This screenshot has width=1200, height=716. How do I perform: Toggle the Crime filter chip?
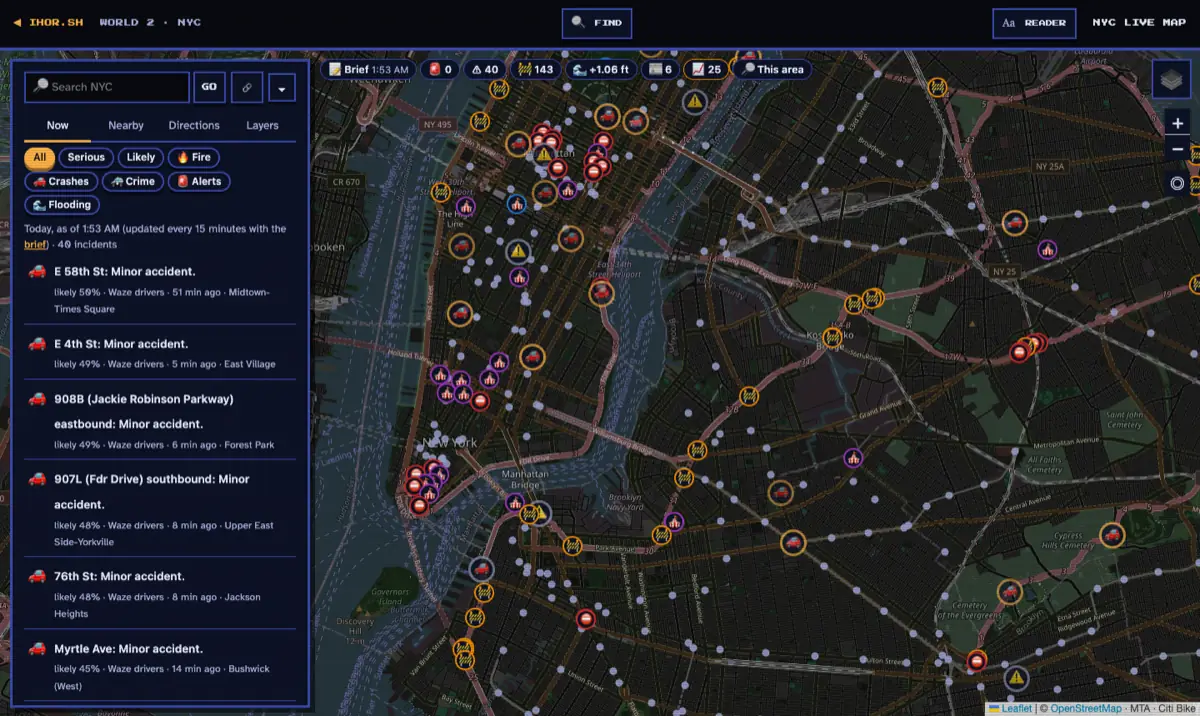(x=132, y=181)
